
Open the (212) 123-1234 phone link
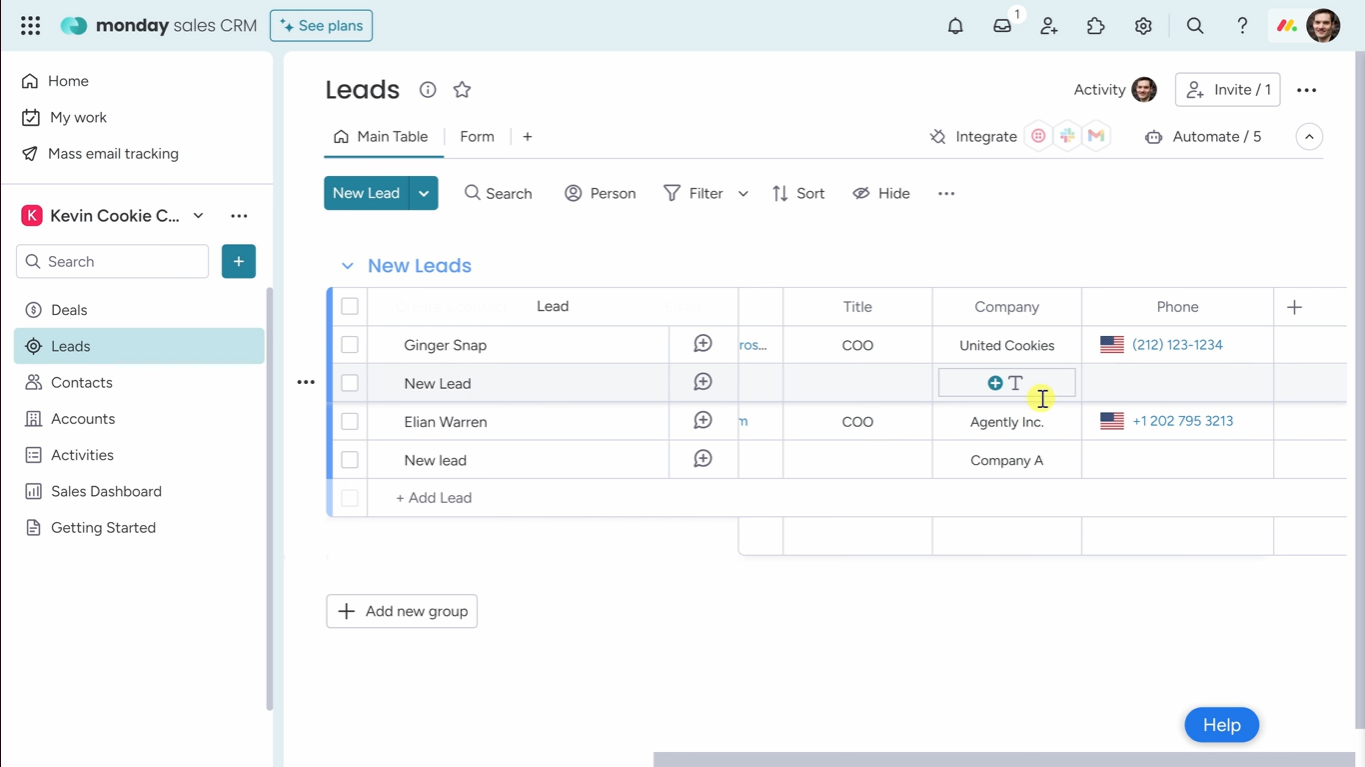coord(1177,344)
